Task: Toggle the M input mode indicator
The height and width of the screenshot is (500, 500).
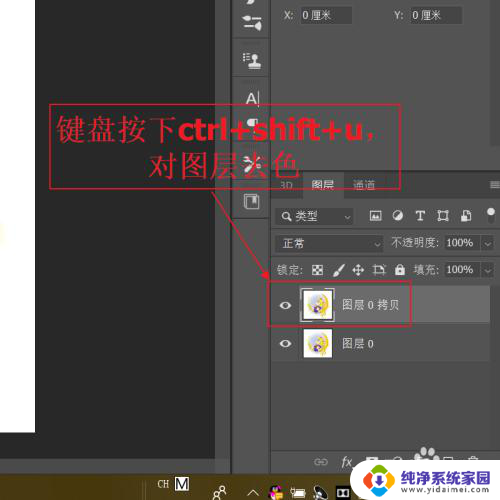Action: (x=182, y=484)
